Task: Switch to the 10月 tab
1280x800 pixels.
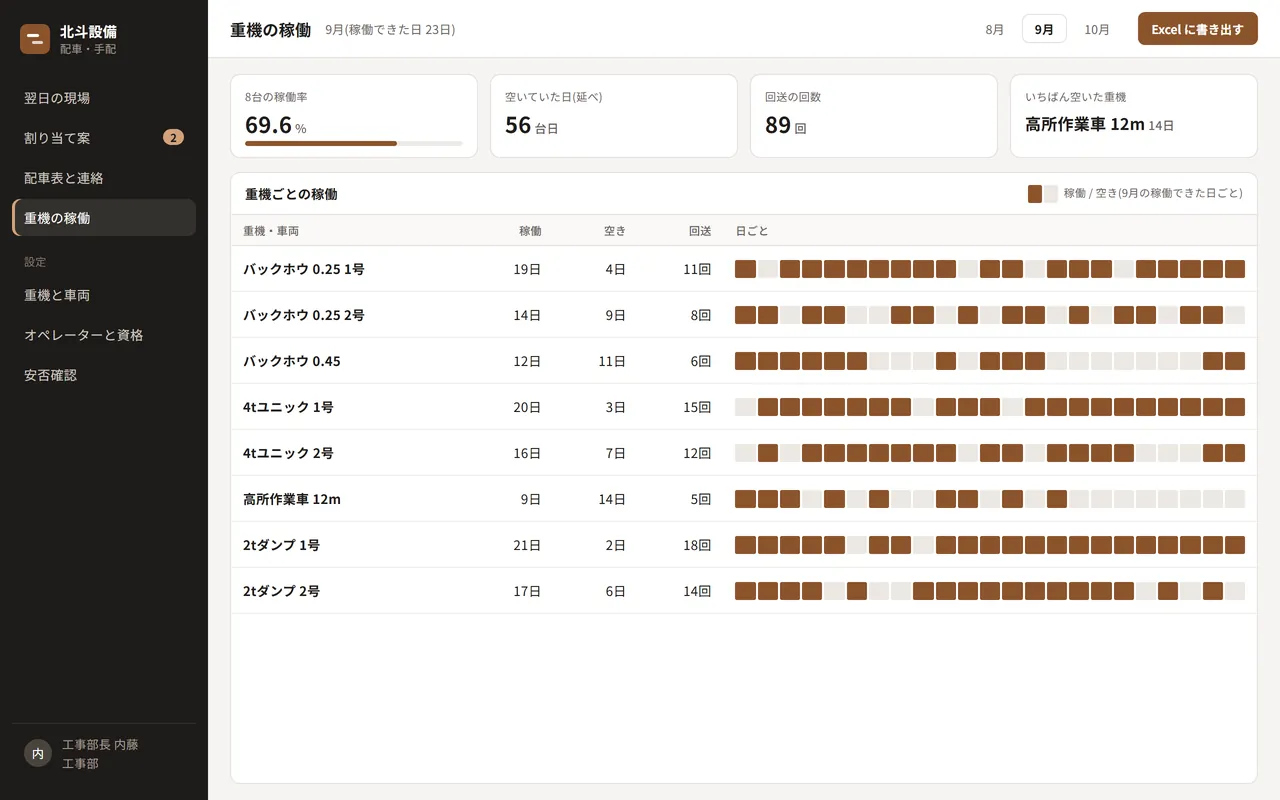Action: 1097,29
